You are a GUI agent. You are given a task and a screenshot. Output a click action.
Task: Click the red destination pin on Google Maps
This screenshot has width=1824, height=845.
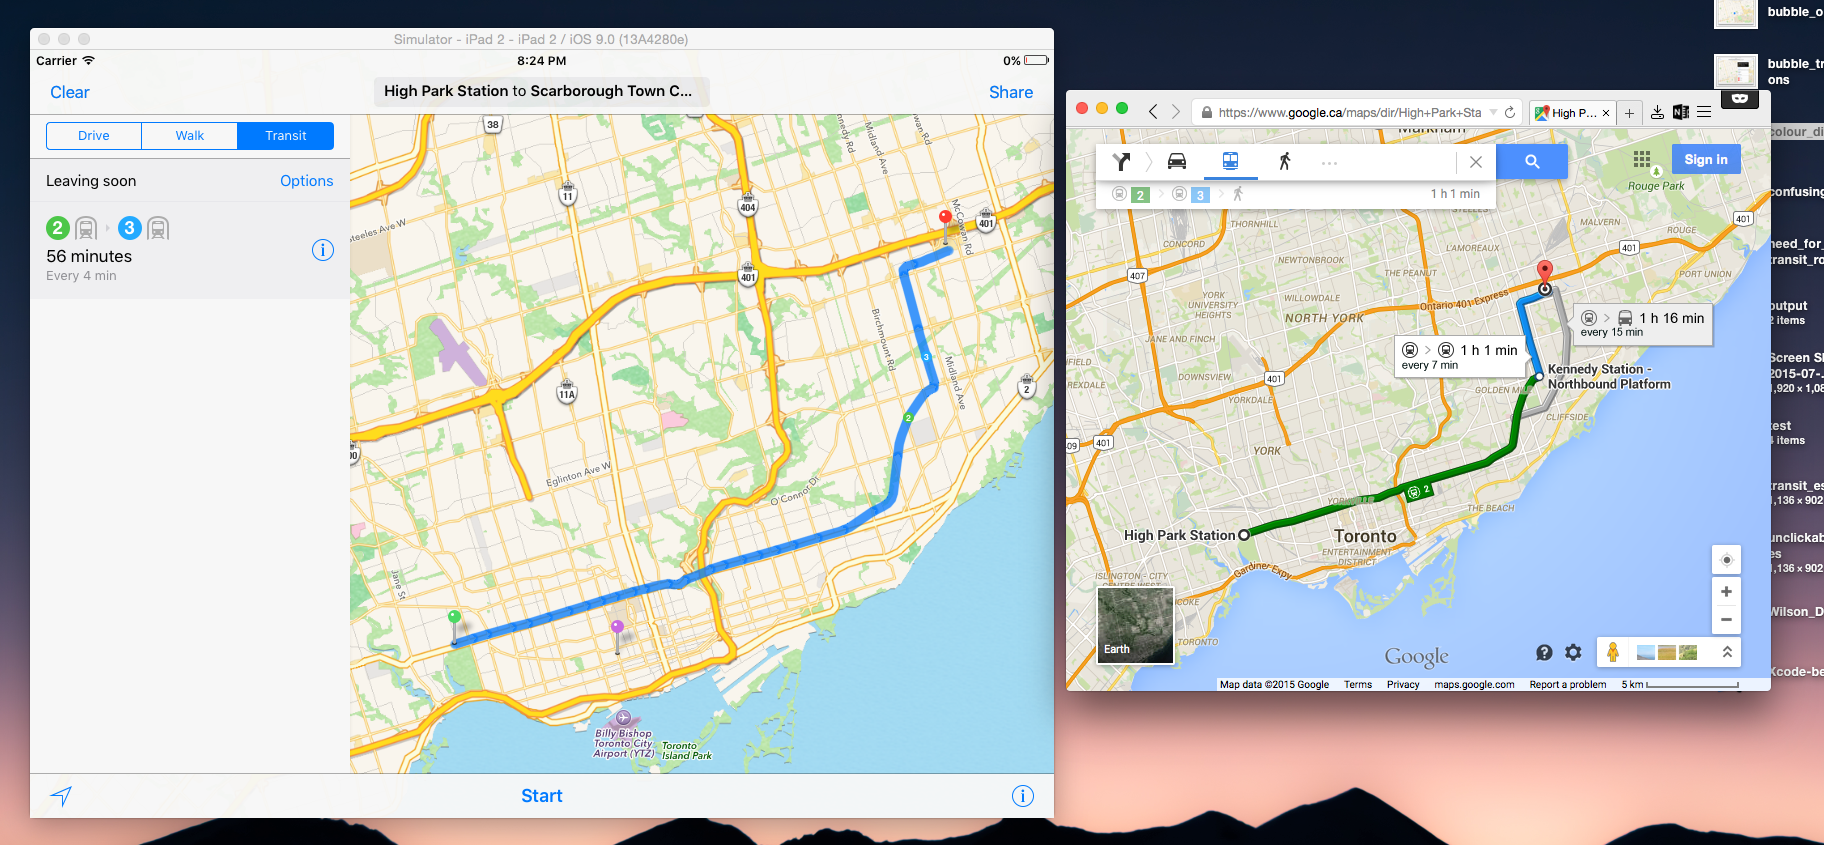[x=1544, y=272]
